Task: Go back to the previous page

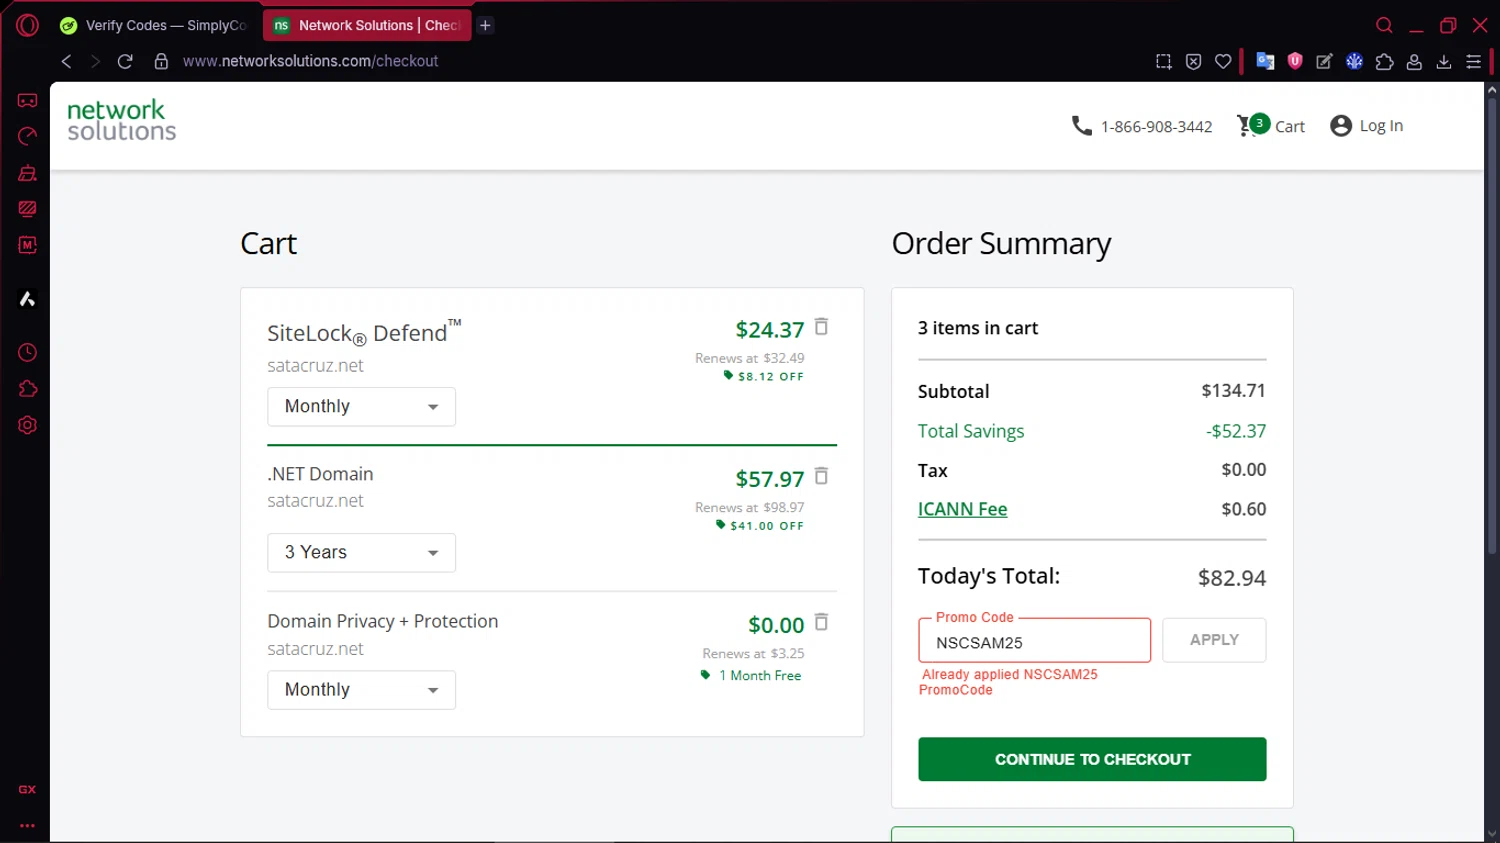Action: point(66,61)
